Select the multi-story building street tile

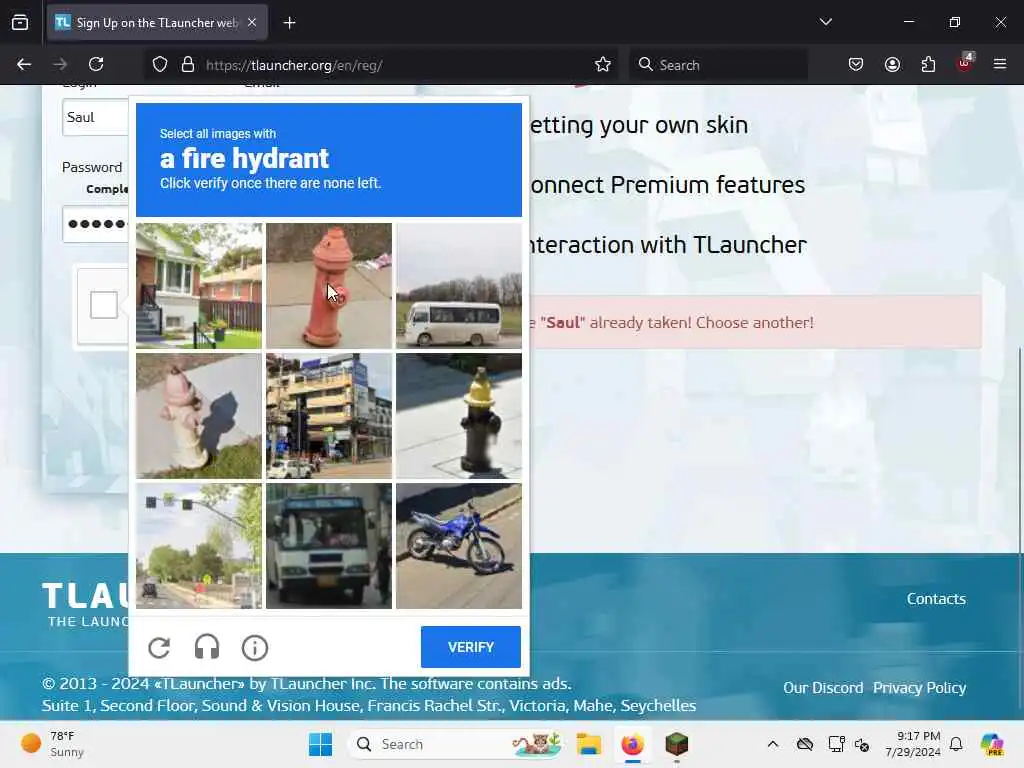coord(329,416)
